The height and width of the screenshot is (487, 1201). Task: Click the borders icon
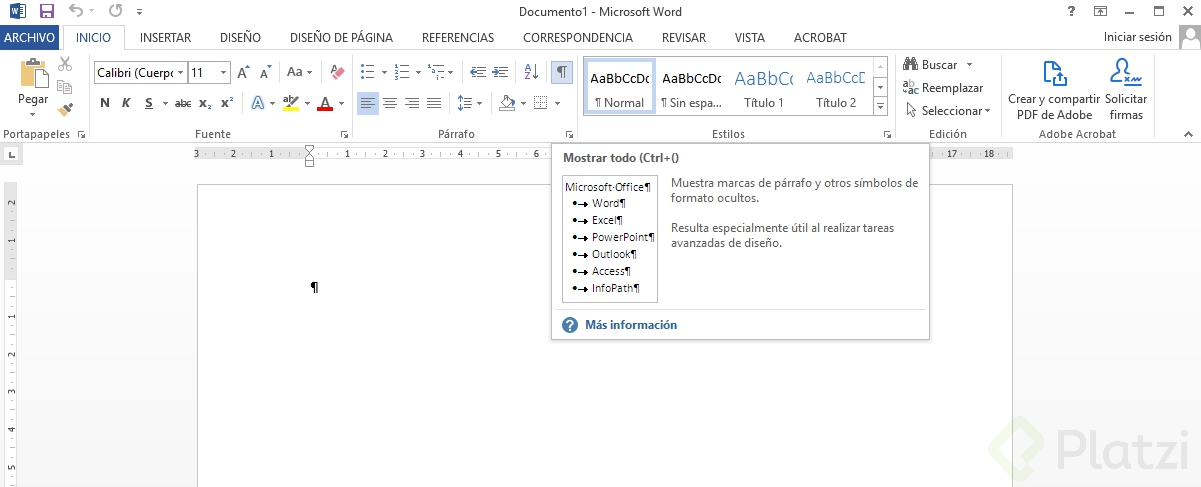(x=540, y=103)
